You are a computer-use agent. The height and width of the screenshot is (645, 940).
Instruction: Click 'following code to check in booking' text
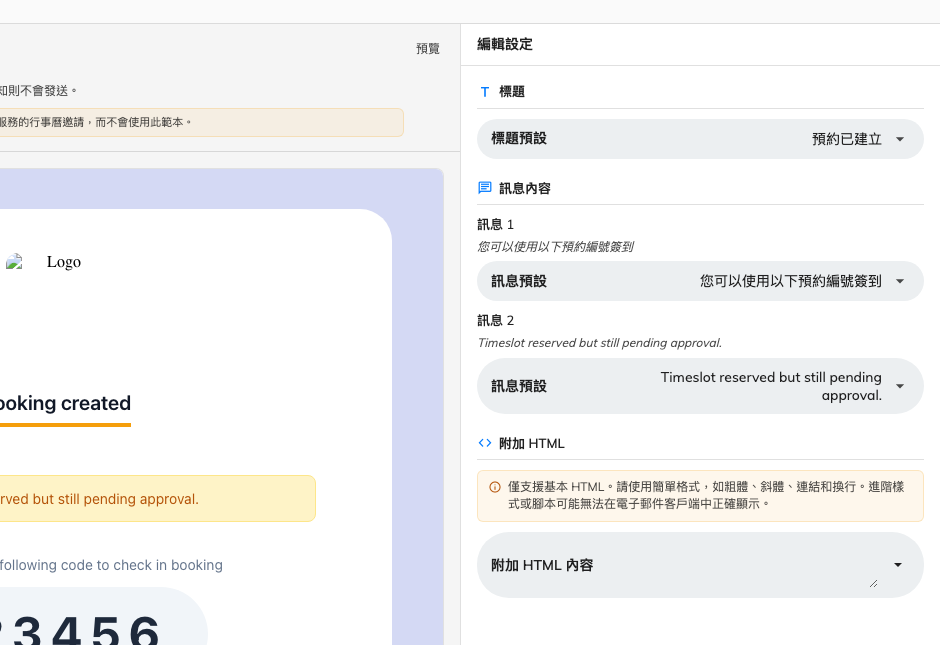(x=111, y=565)
